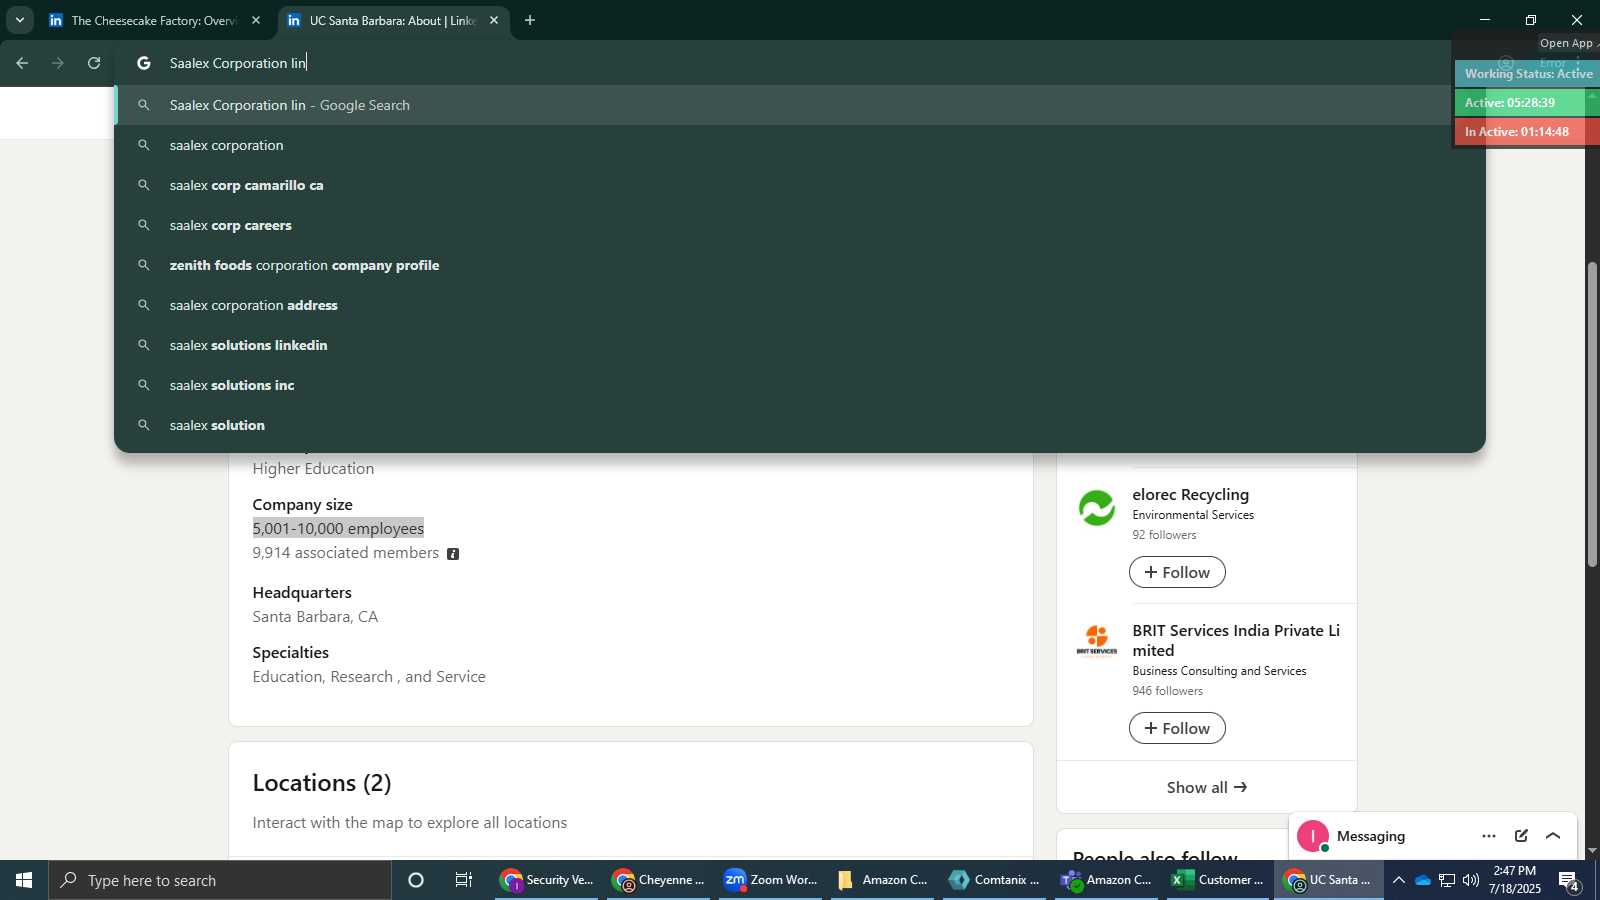Open Windows Start menu

[24, 880]
